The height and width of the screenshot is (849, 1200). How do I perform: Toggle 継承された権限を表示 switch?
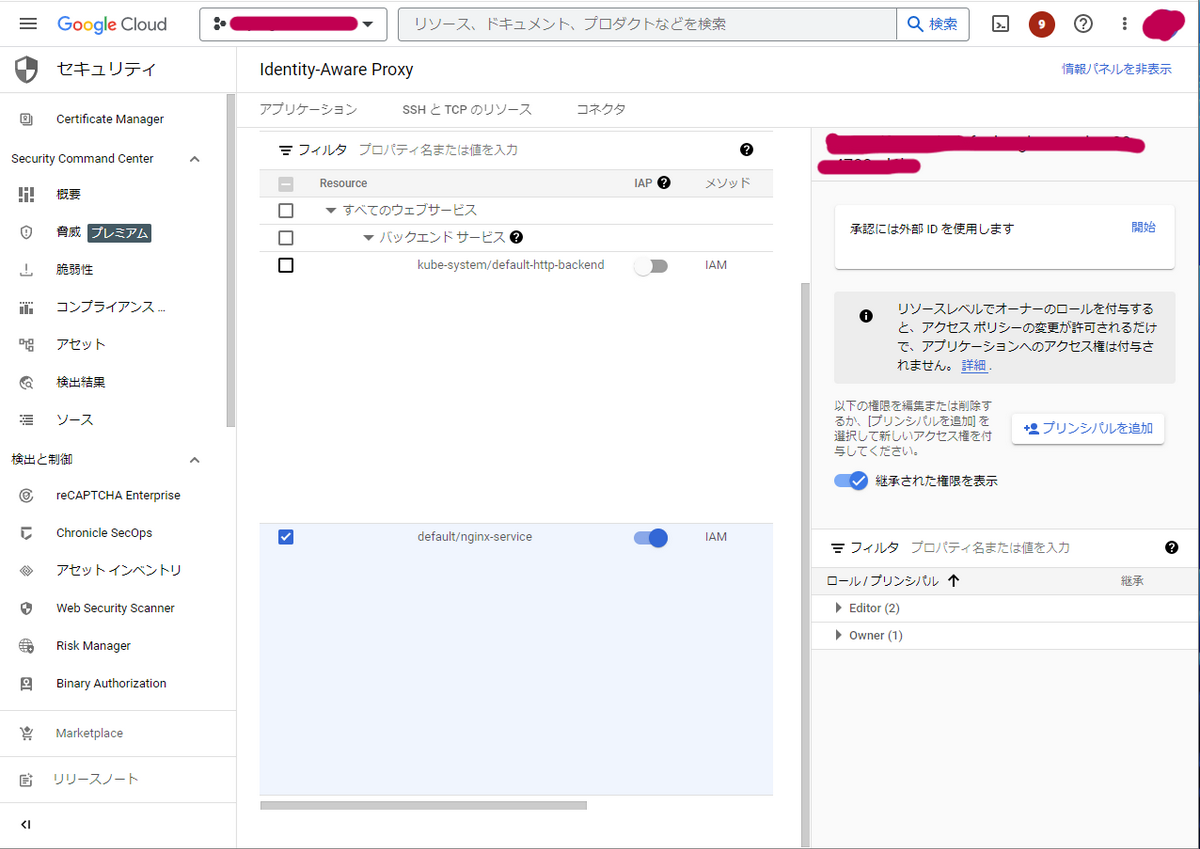pos(851,481)
